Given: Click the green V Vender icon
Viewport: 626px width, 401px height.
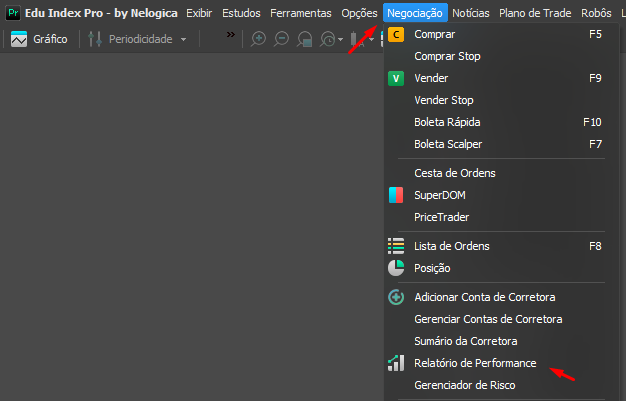Looking at the screenshot, I should tap(396, 78).
